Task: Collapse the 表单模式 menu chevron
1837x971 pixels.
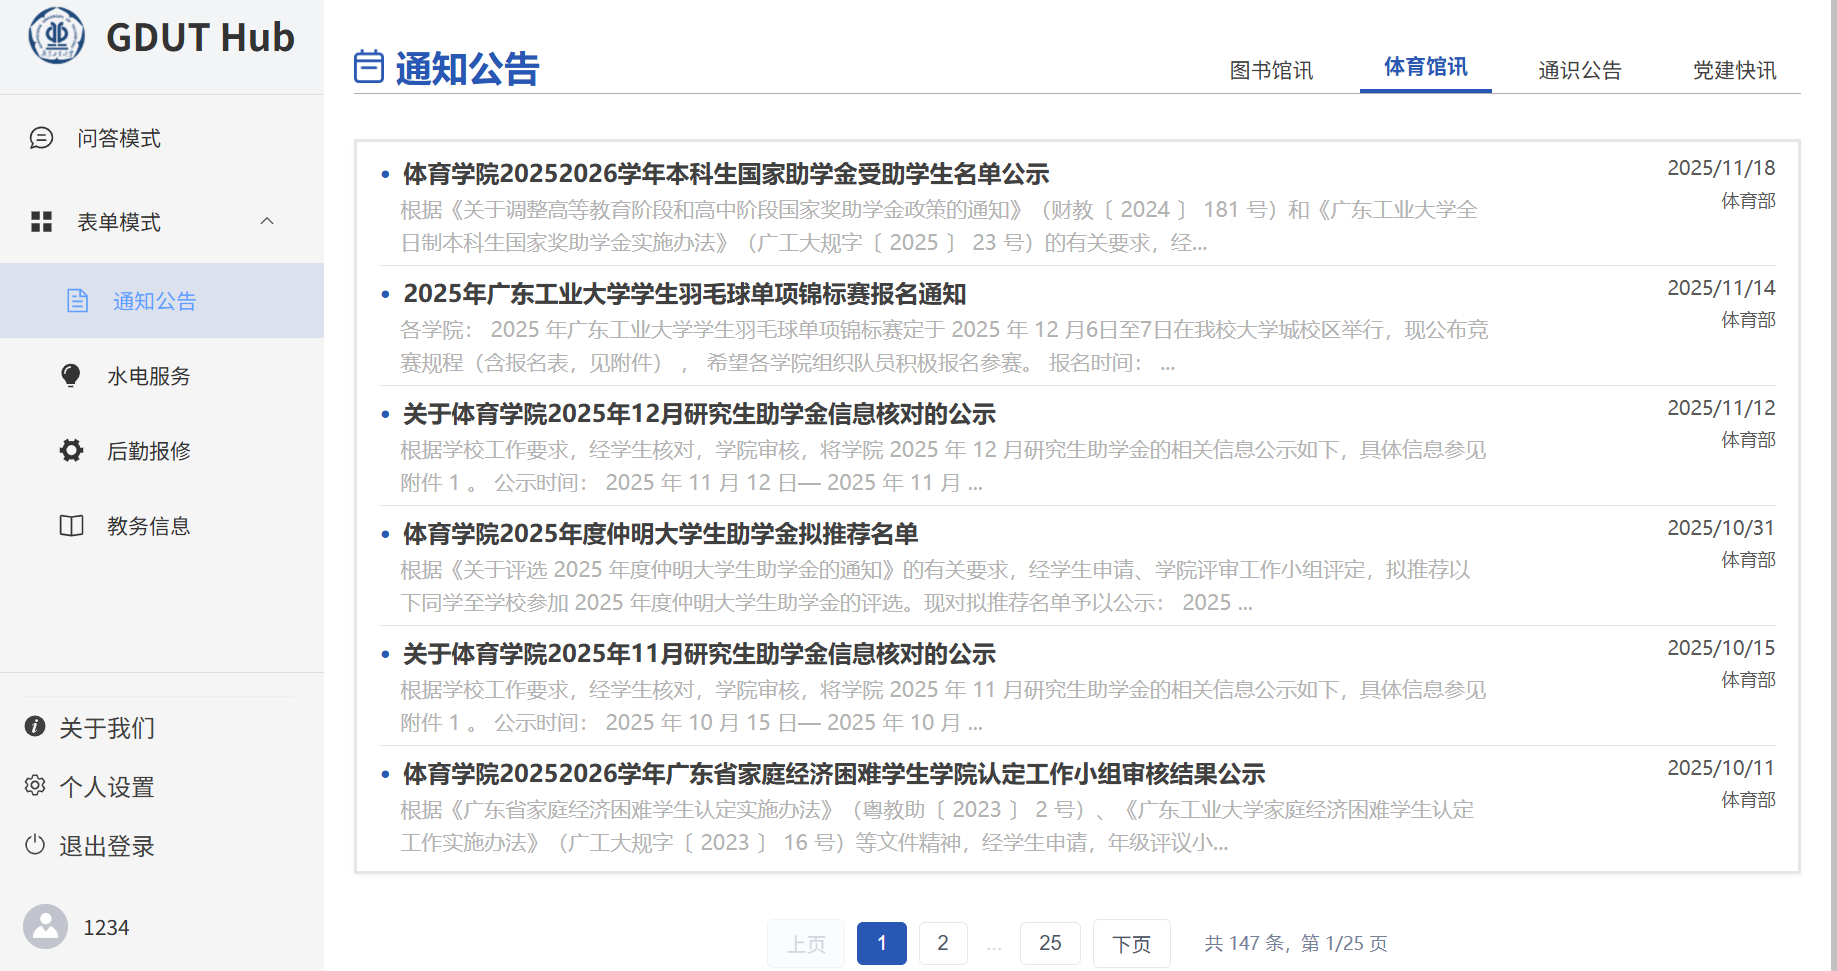Action: pos(267,221)
